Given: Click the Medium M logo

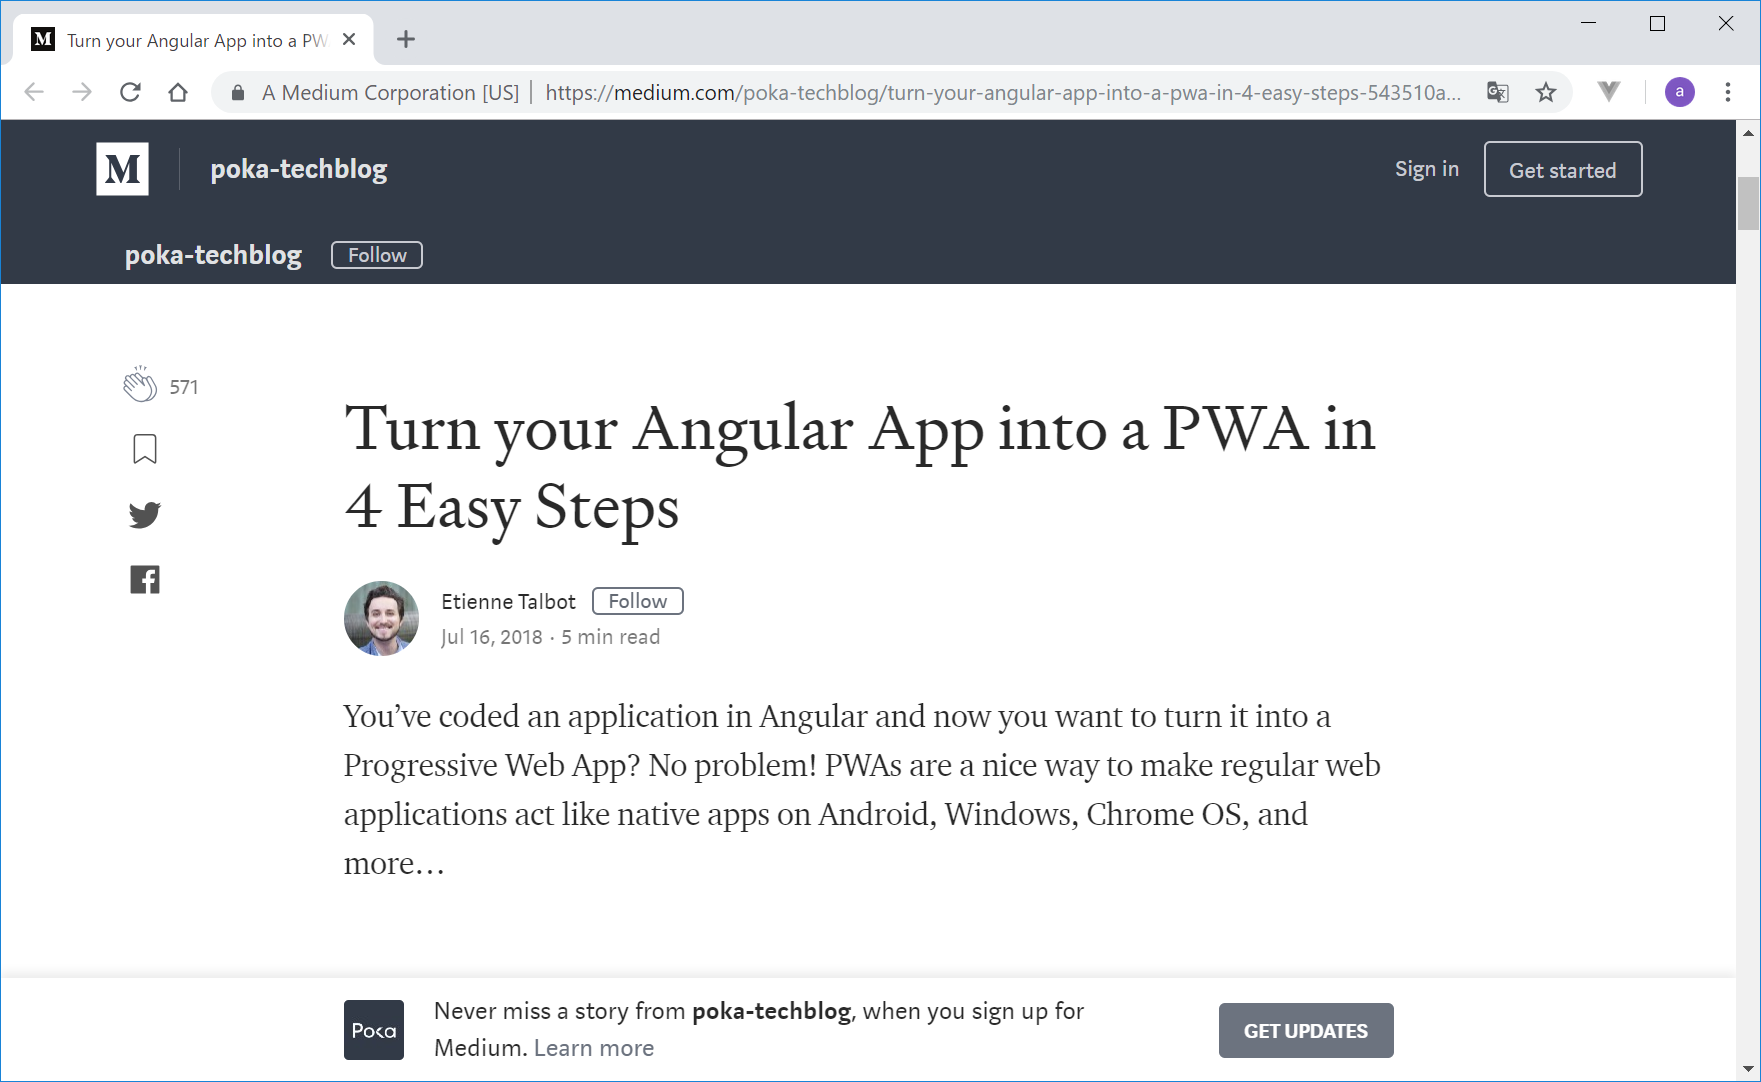Looking at the screenshot, I should (122, 169).
